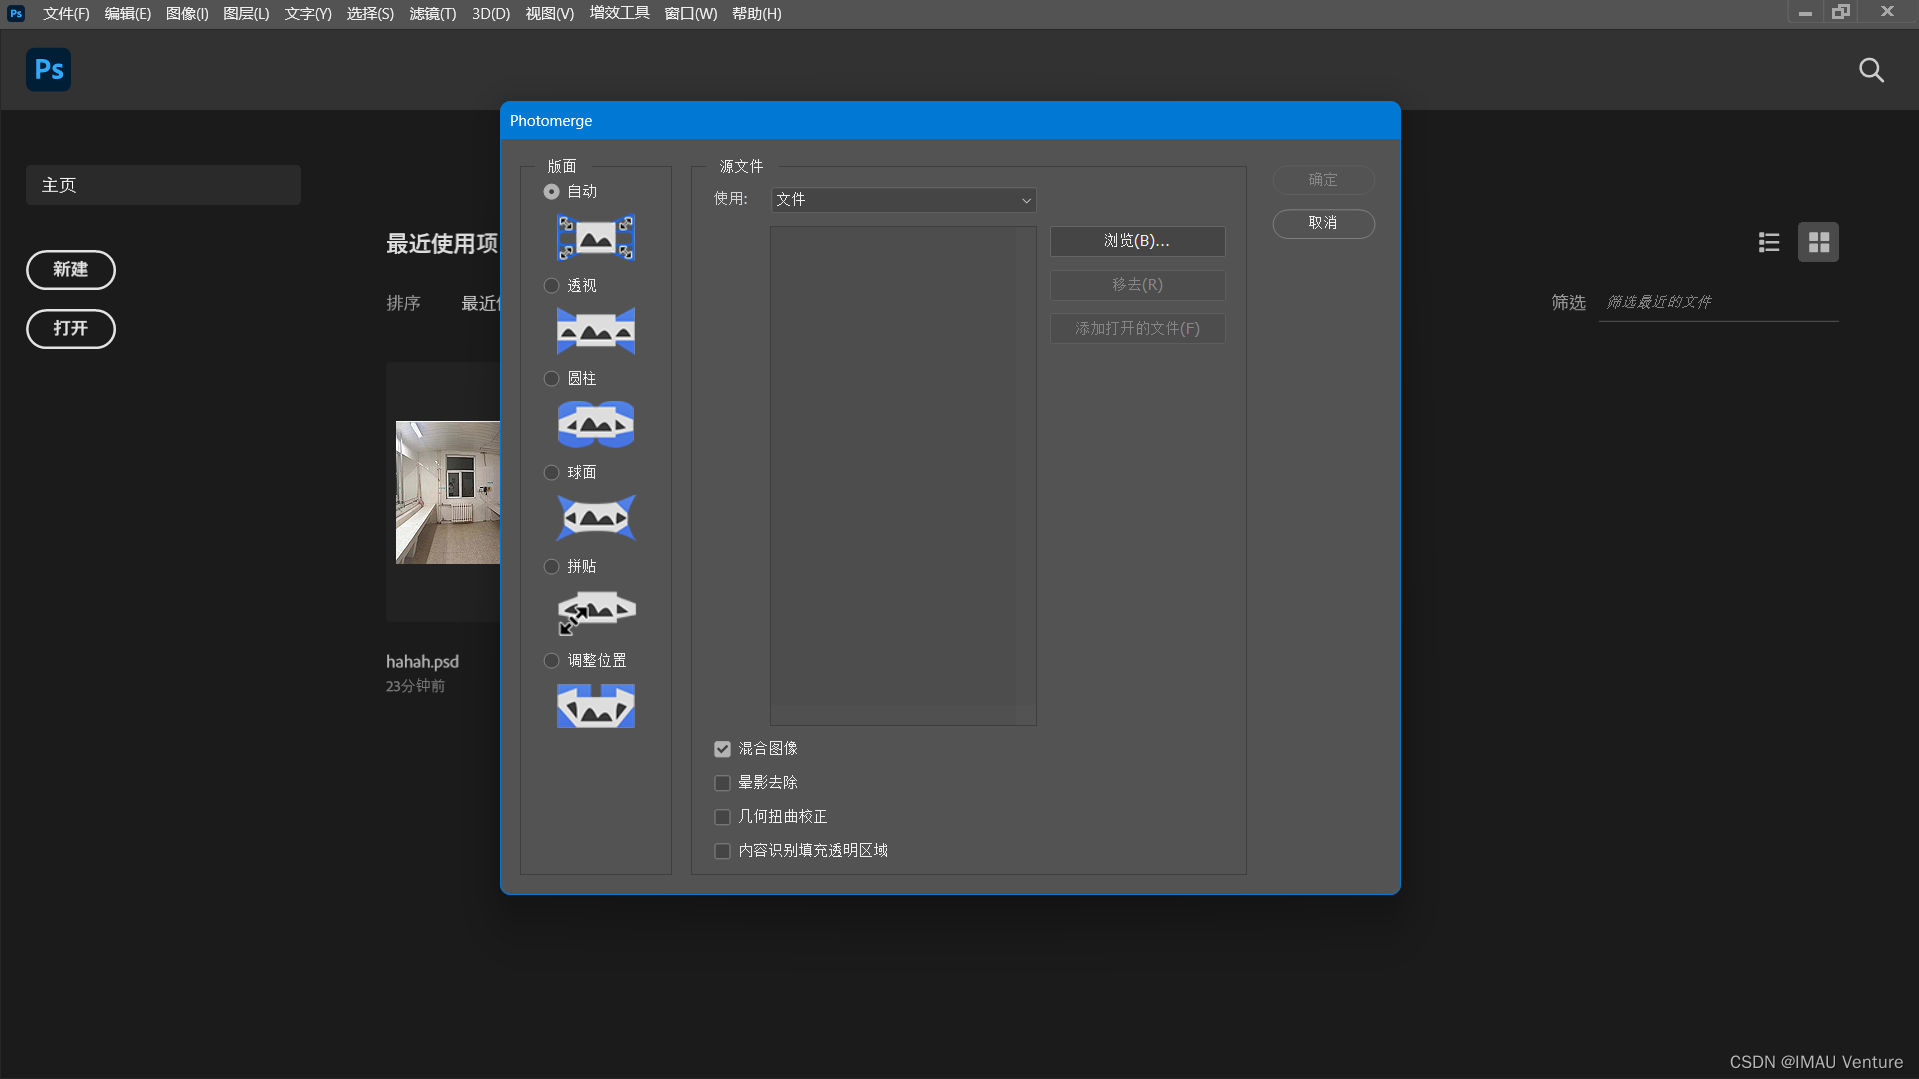Click the 排序 sort label
The height and width of the screenshot is (1079, 1919).
(x=404, y=303)
